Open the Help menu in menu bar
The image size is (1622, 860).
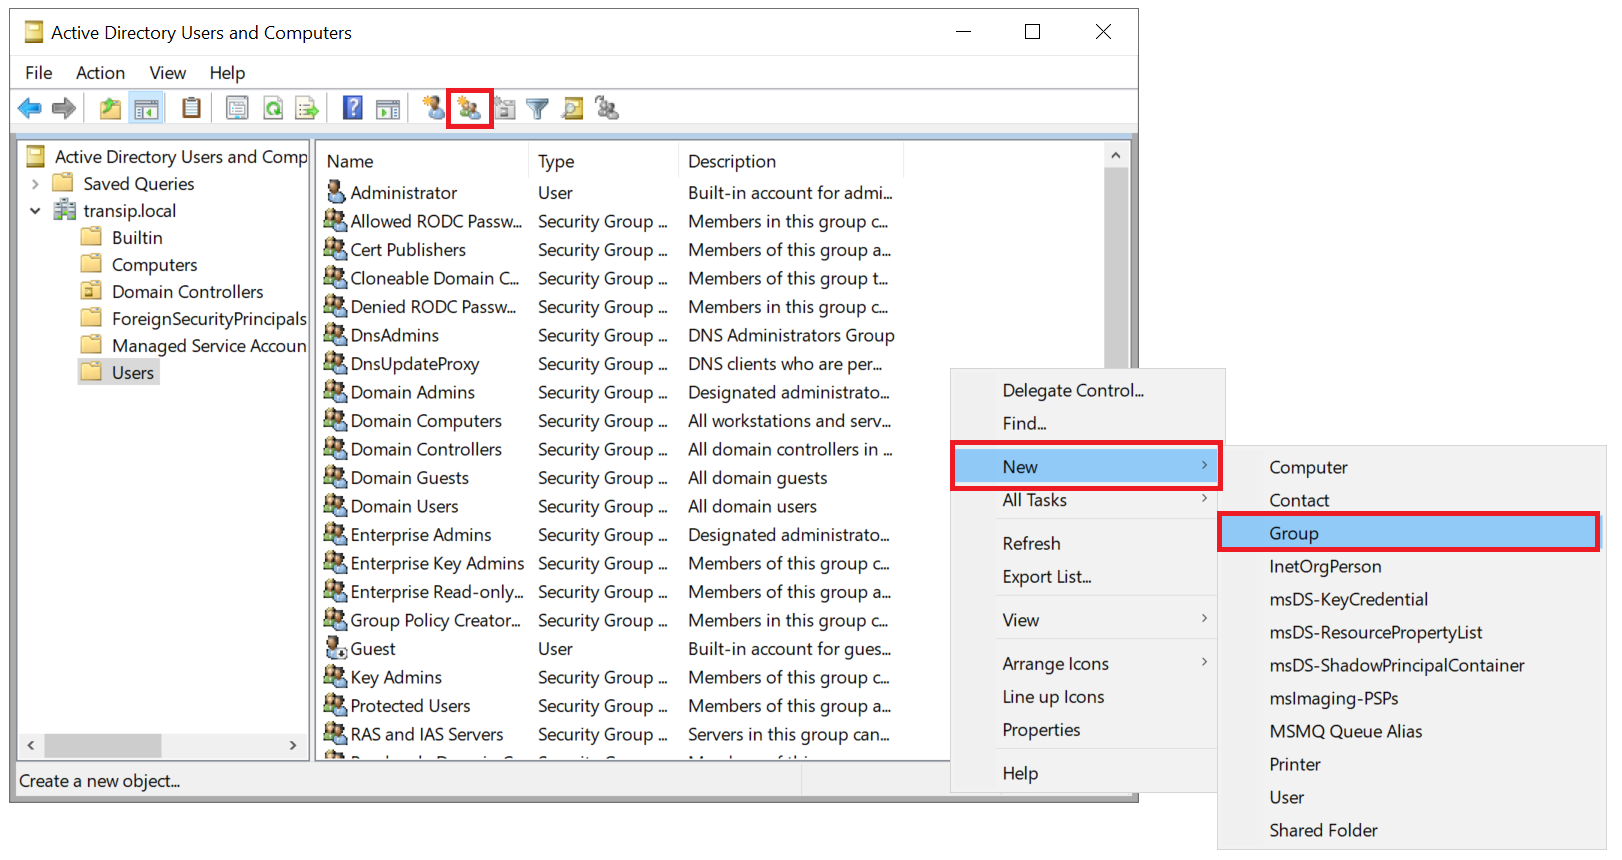pos(227,73)
